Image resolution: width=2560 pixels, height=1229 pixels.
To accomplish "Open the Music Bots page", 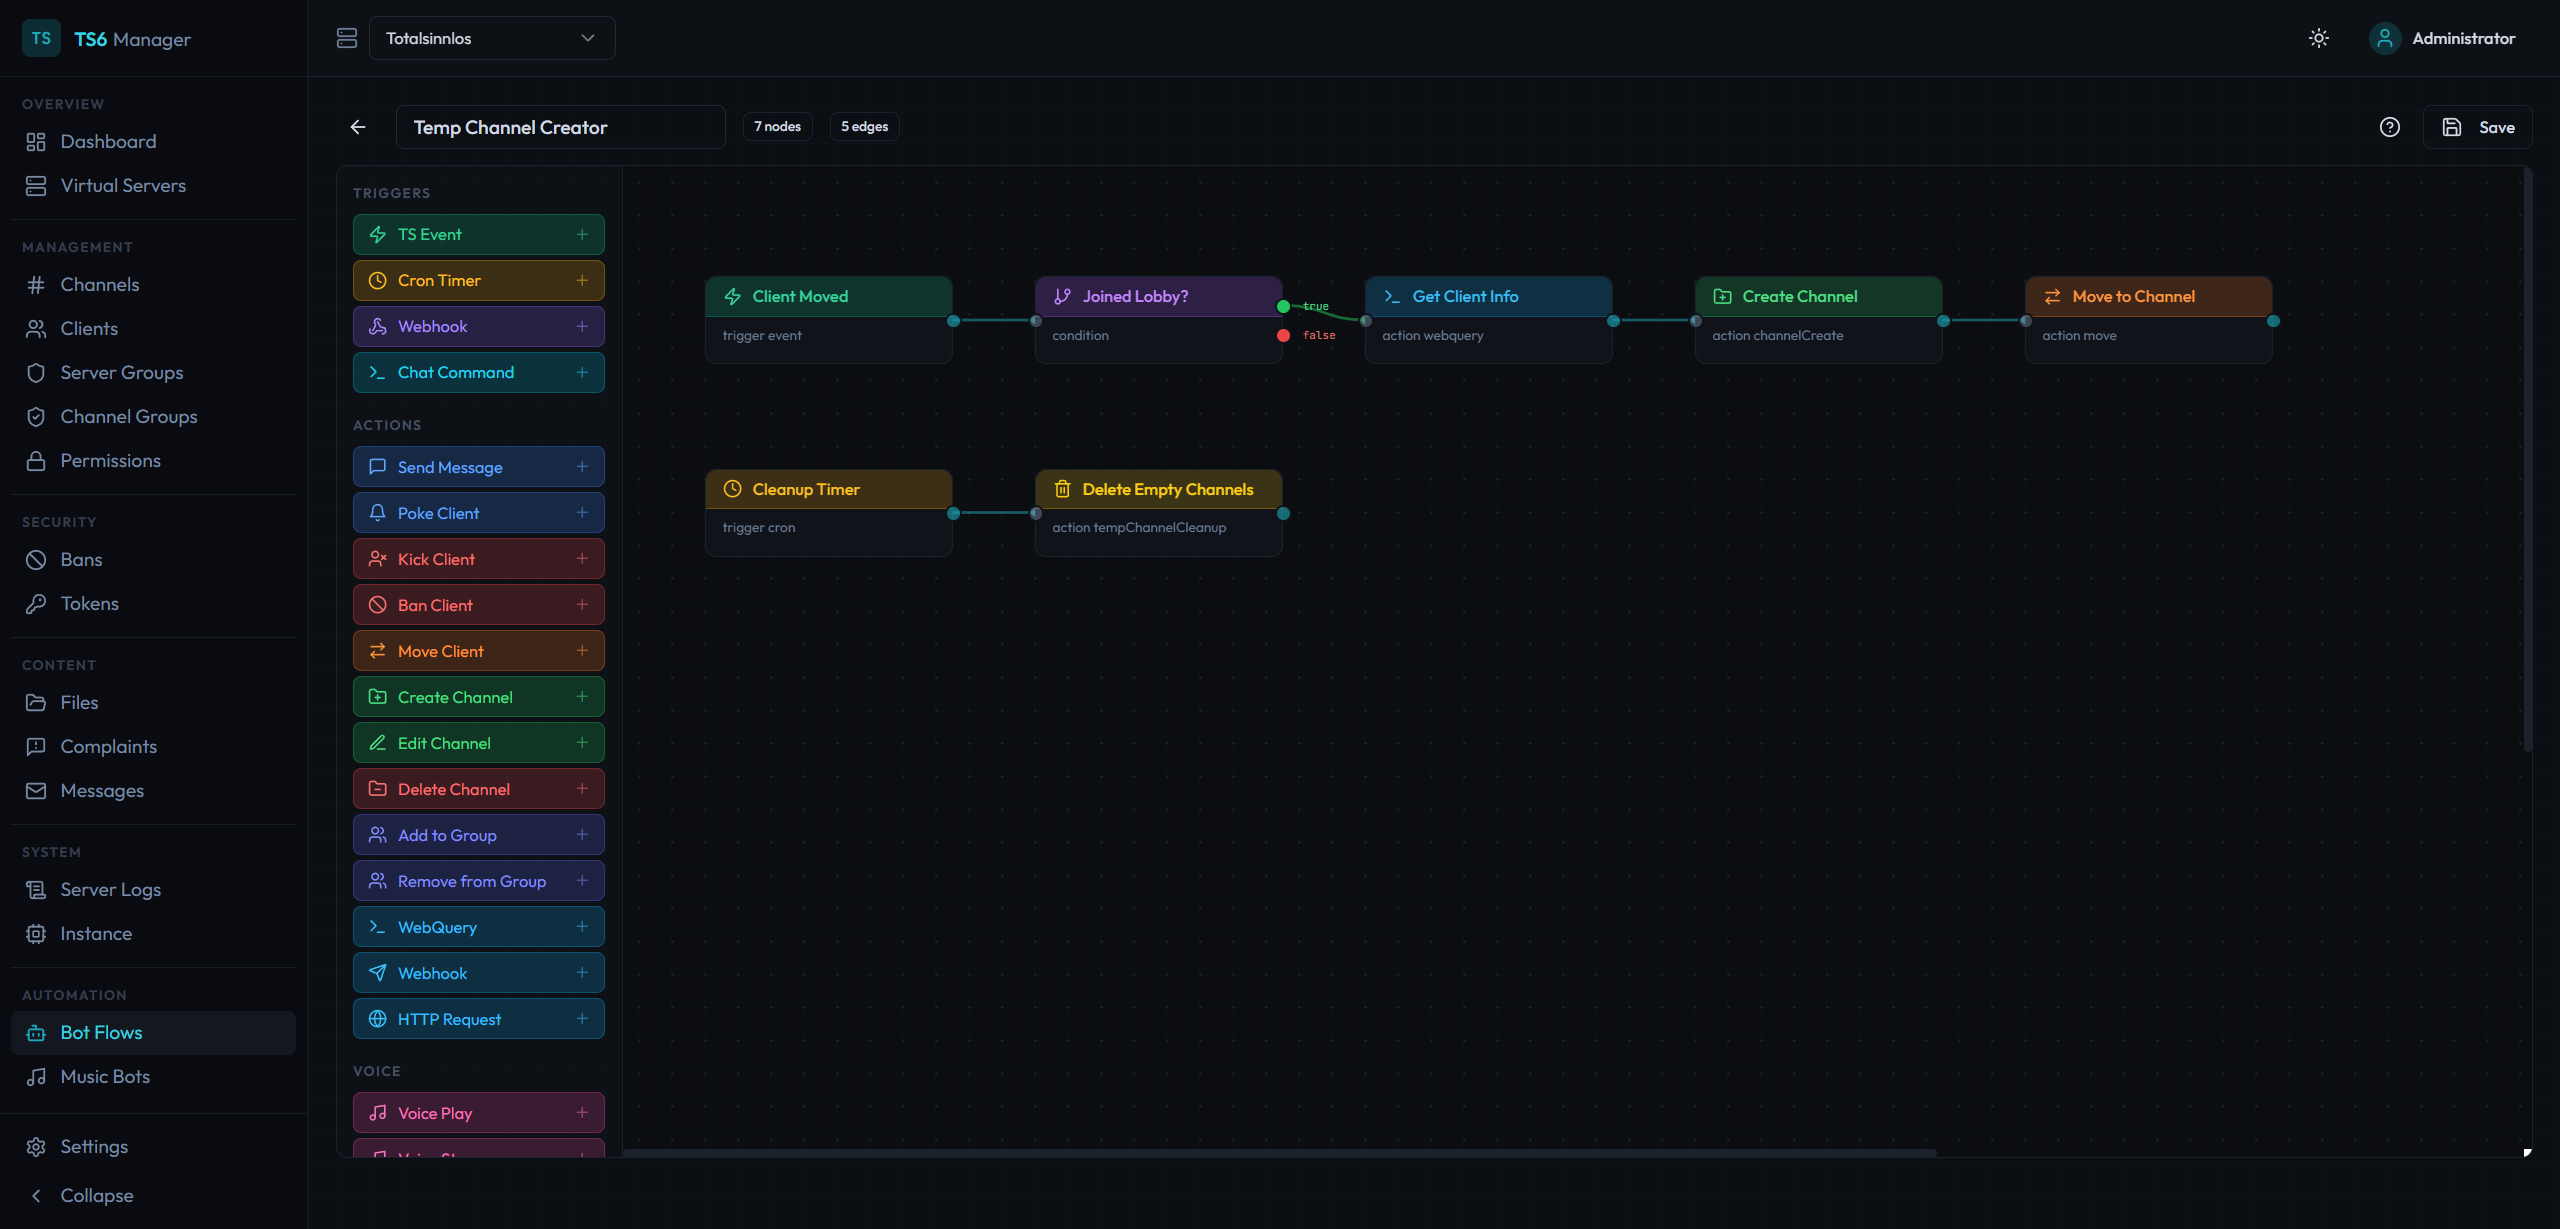I will (105, 1076).
